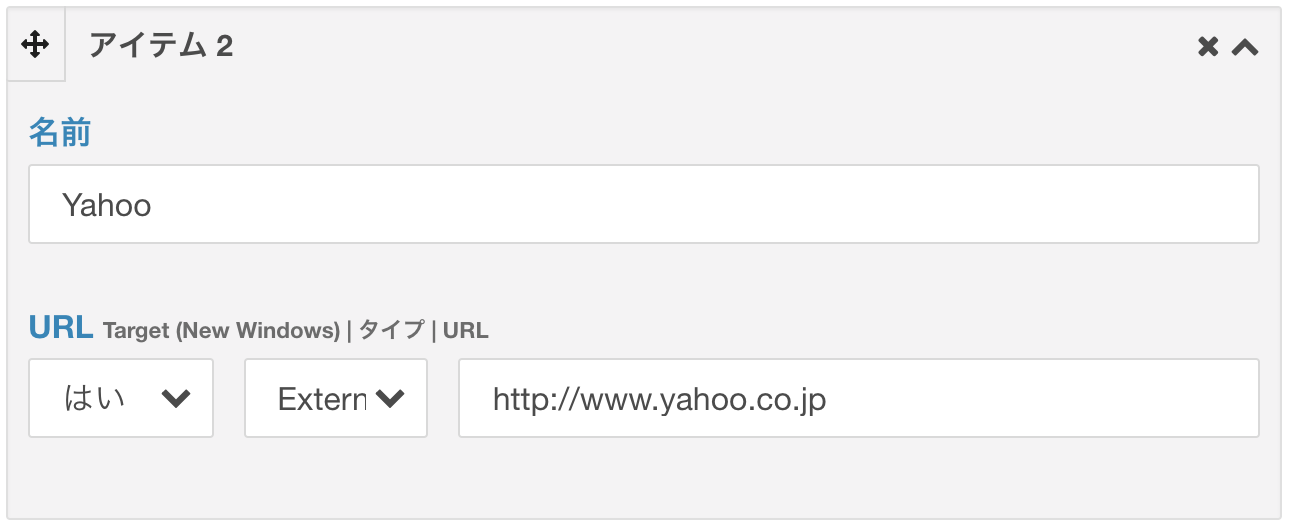Select the はい text in the target selector
This screenshot has height=530, width=1292.
[95, 399]
